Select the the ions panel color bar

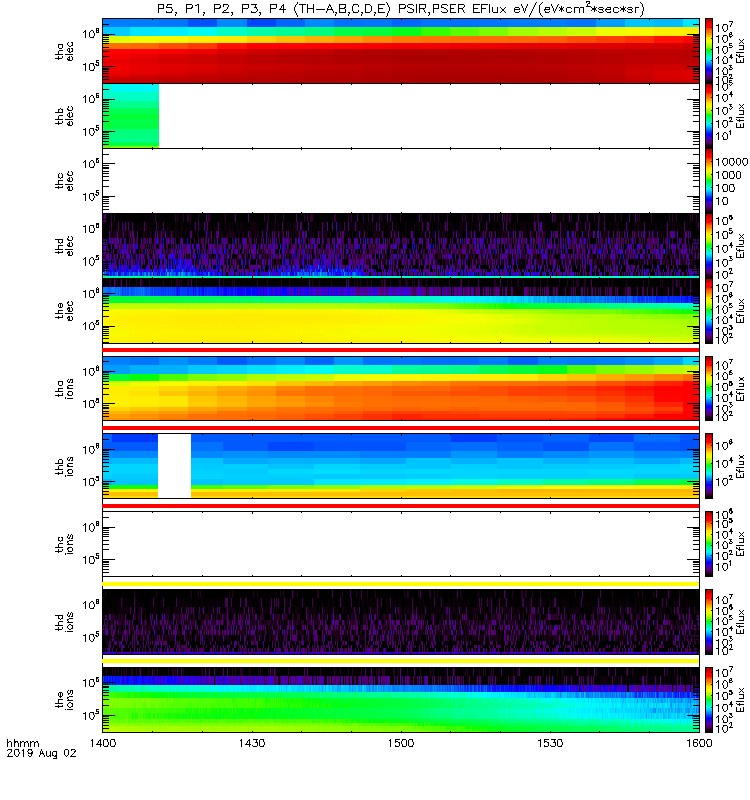coord(709,699)
